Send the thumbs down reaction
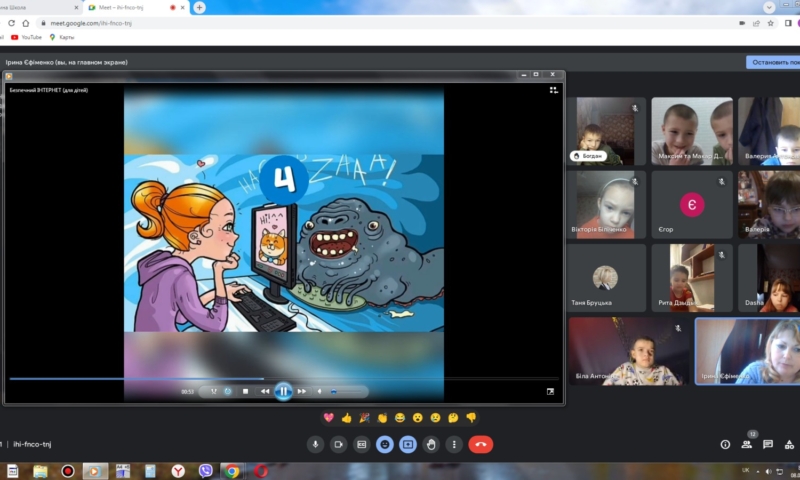The image size is (800, 480). (471, 418)
